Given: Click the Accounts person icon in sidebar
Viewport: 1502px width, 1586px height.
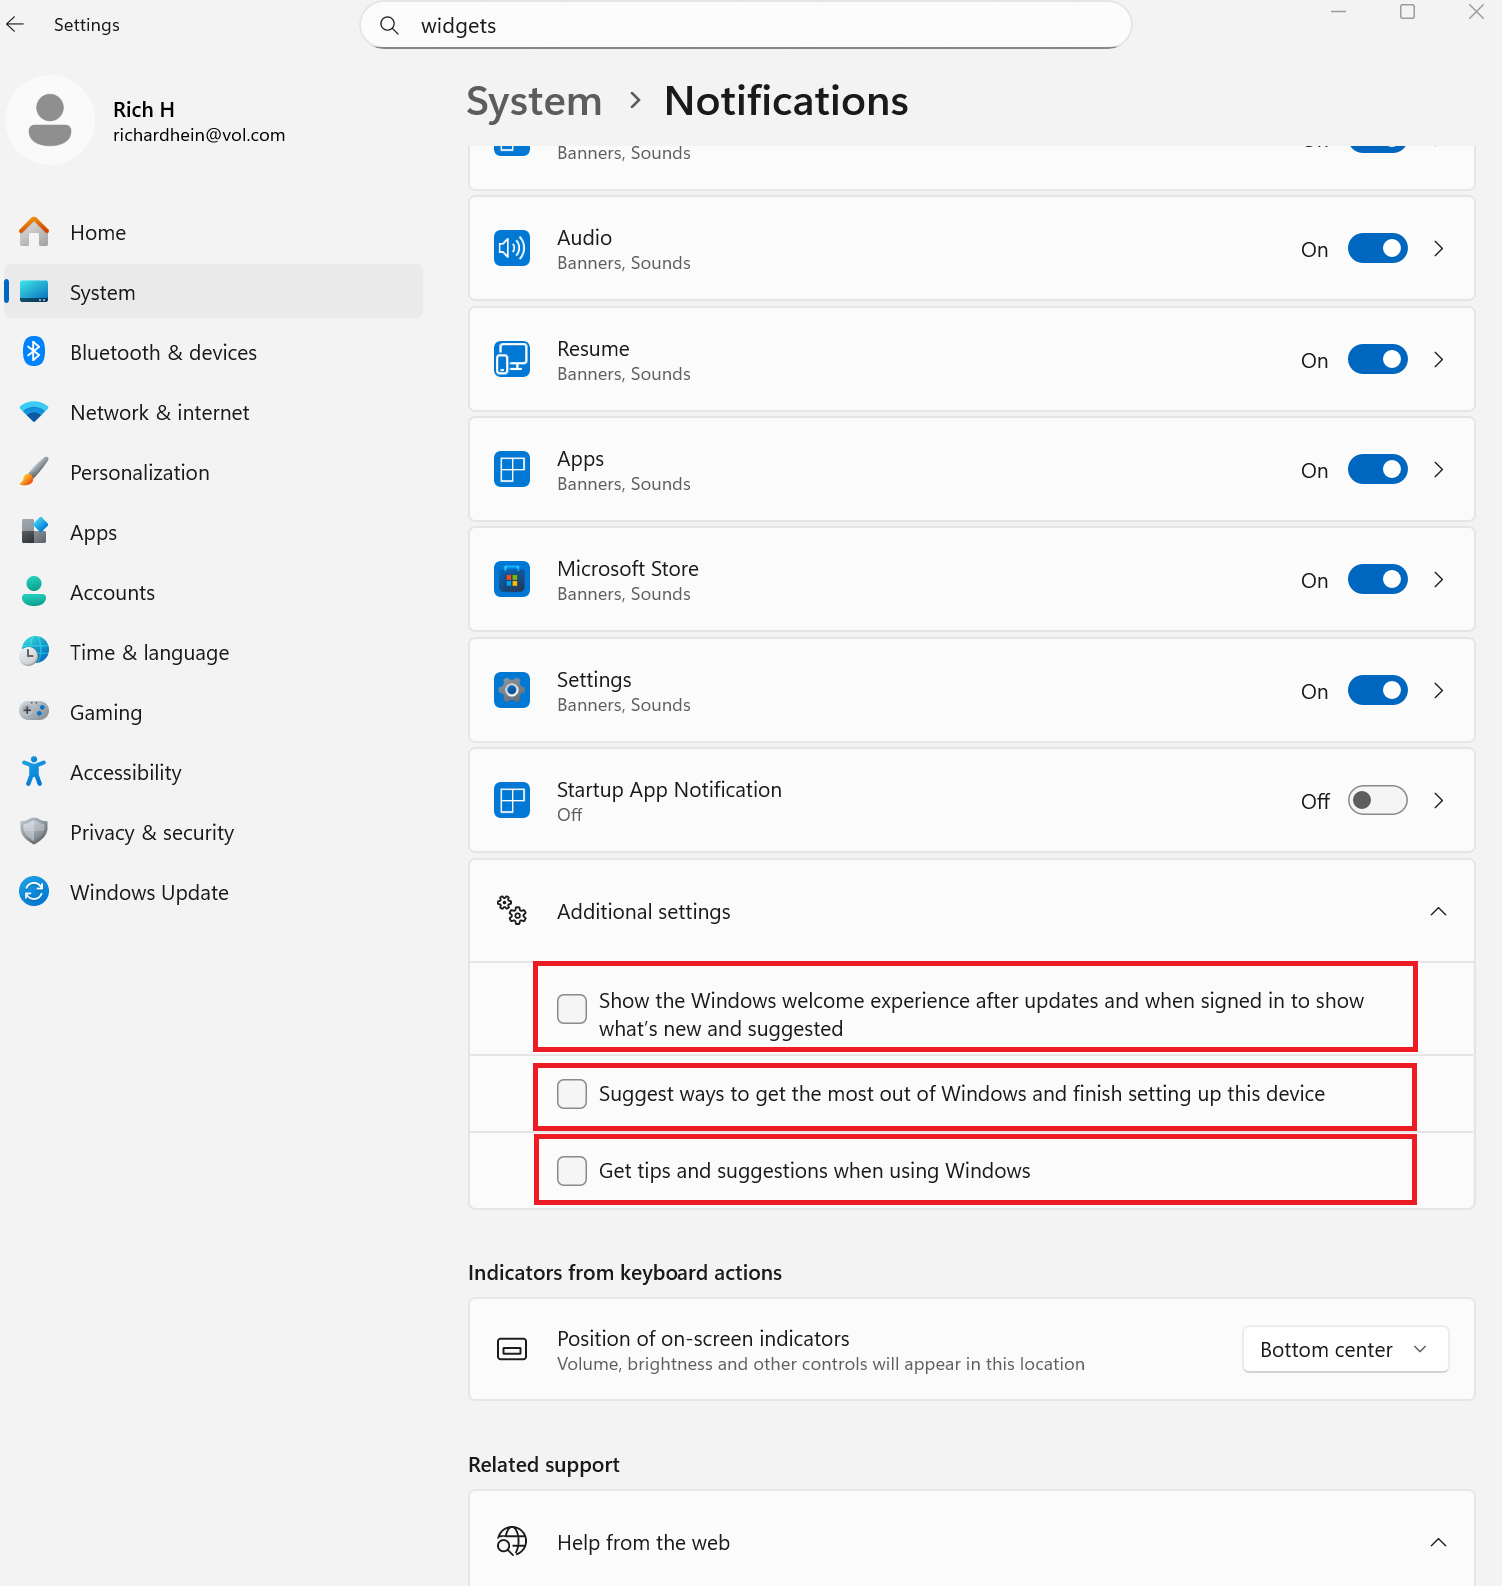Looking at the screenshot, I should click(34, 592).
